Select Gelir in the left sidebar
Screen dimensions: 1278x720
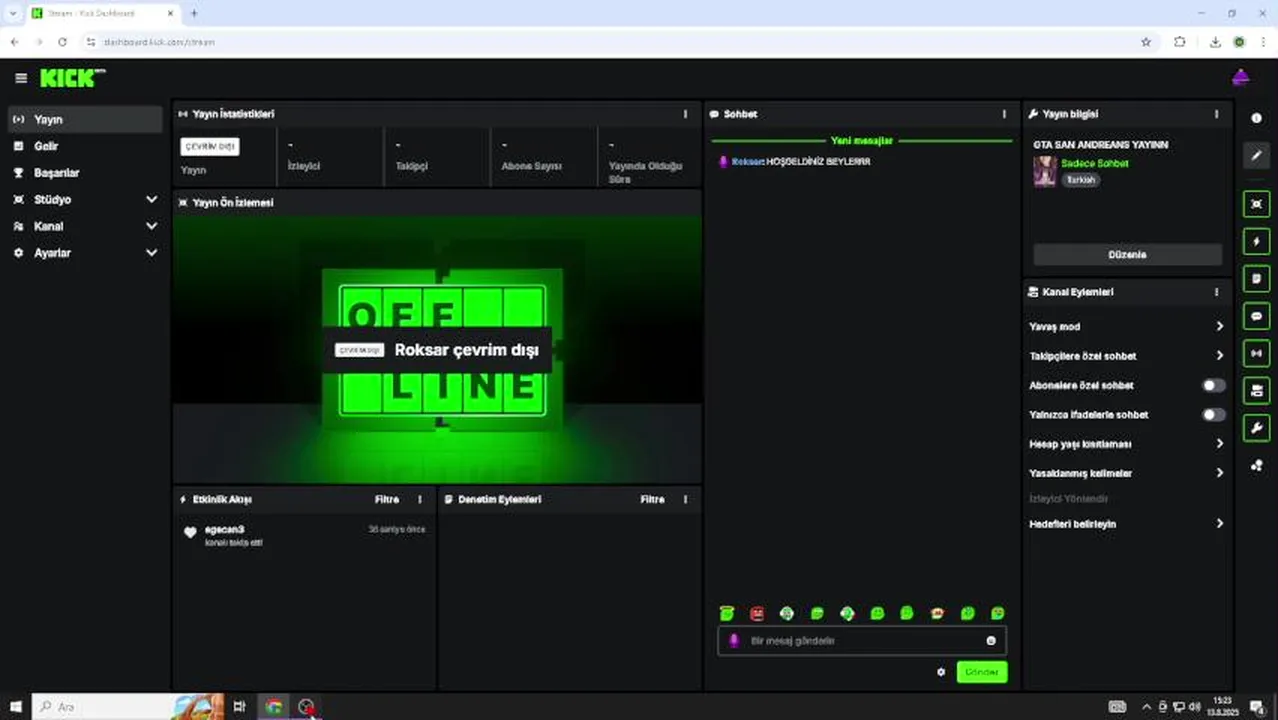(x=84, y=146)
